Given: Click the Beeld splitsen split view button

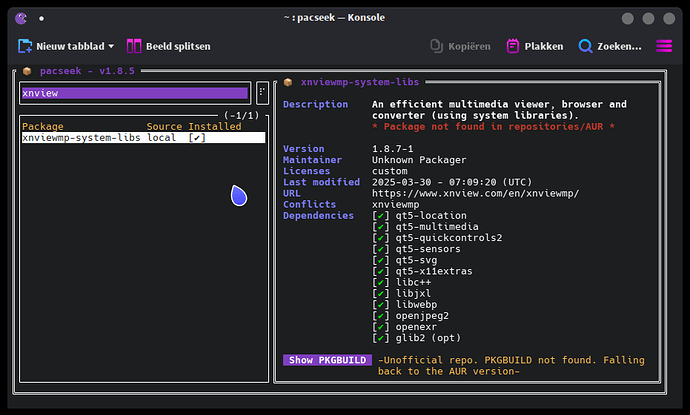Looking at the screenshot, I should 169,46.
